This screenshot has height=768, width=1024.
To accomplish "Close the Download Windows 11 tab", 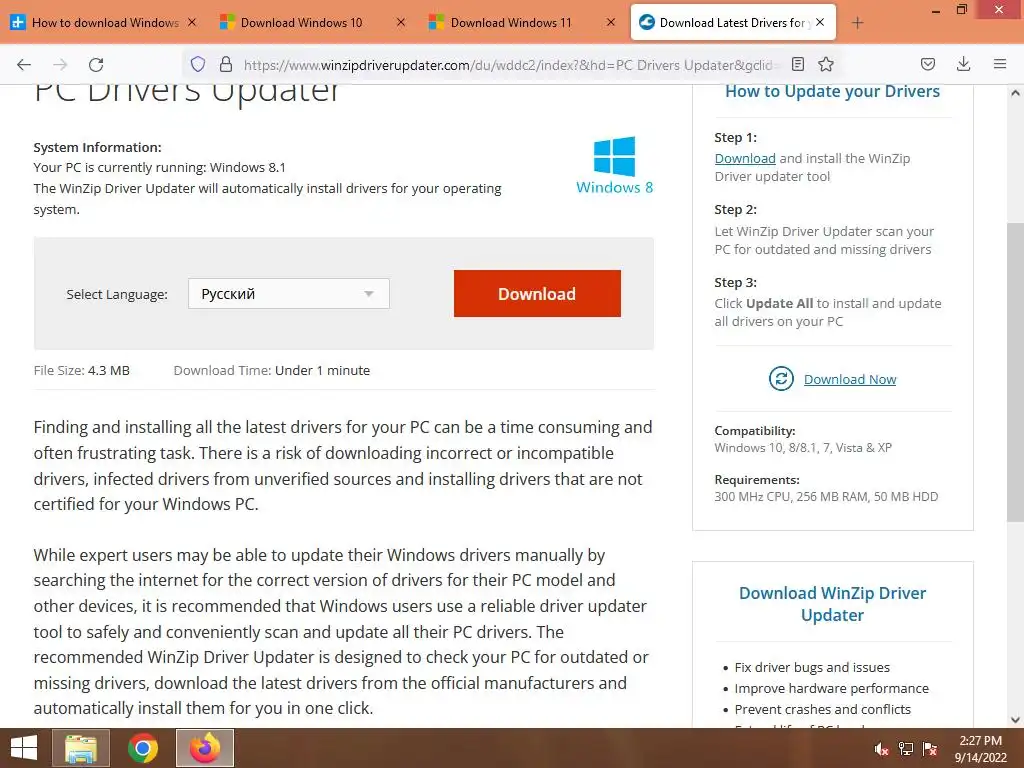I will click(611, 22).
